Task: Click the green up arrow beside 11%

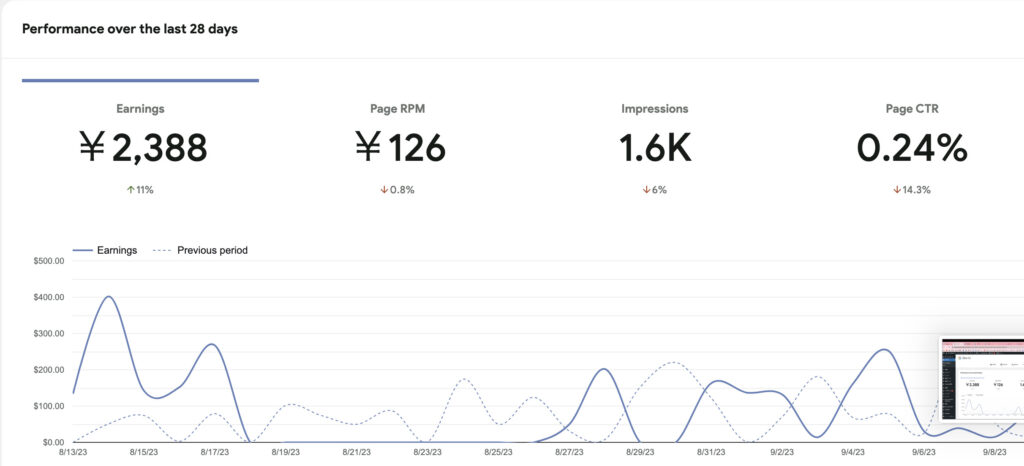Action: pyautogui.click(x=129, y=190)
